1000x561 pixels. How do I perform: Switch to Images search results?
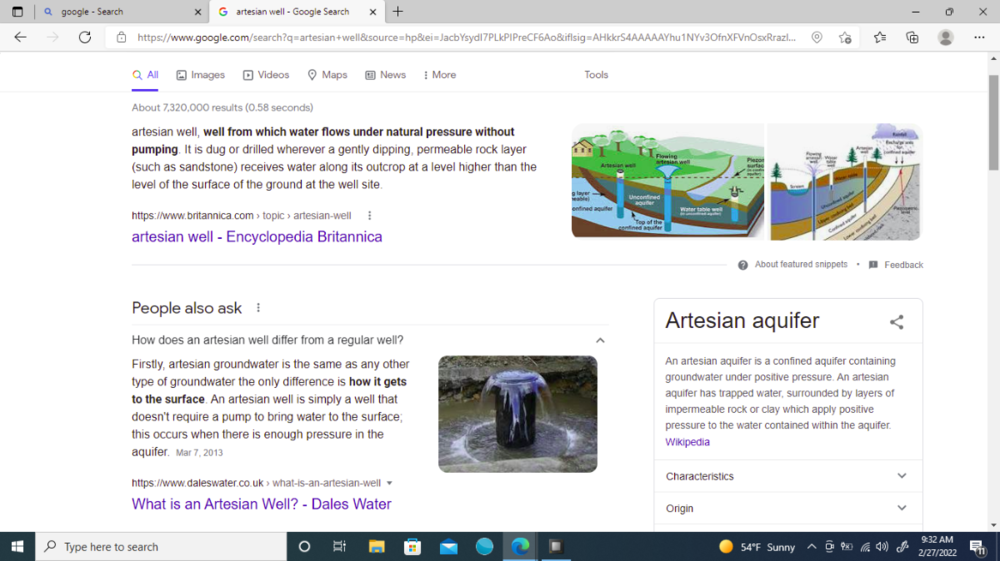200,75
